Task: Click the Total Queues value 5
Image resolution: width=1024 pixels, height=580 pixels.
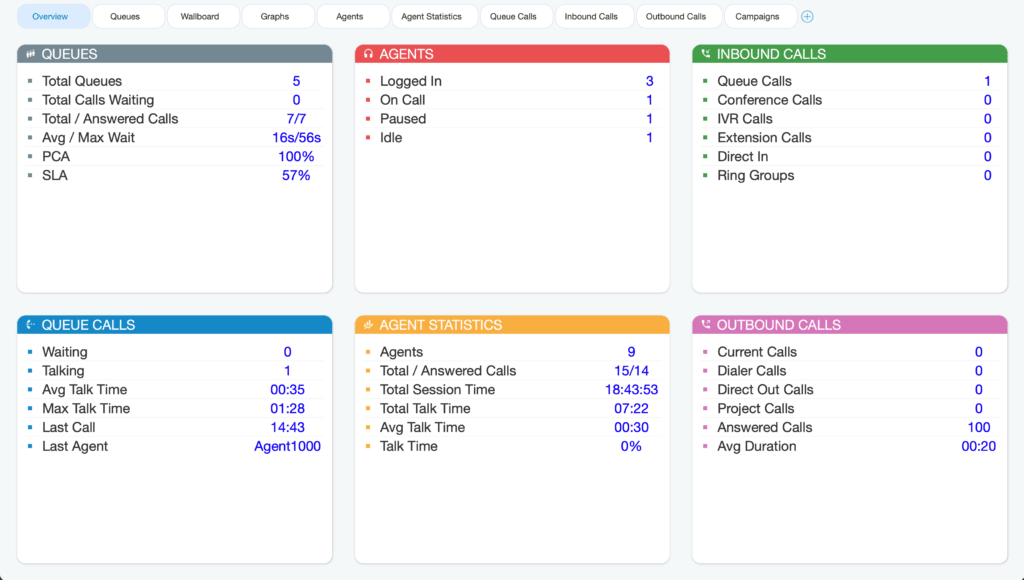Action: (296, 81)
